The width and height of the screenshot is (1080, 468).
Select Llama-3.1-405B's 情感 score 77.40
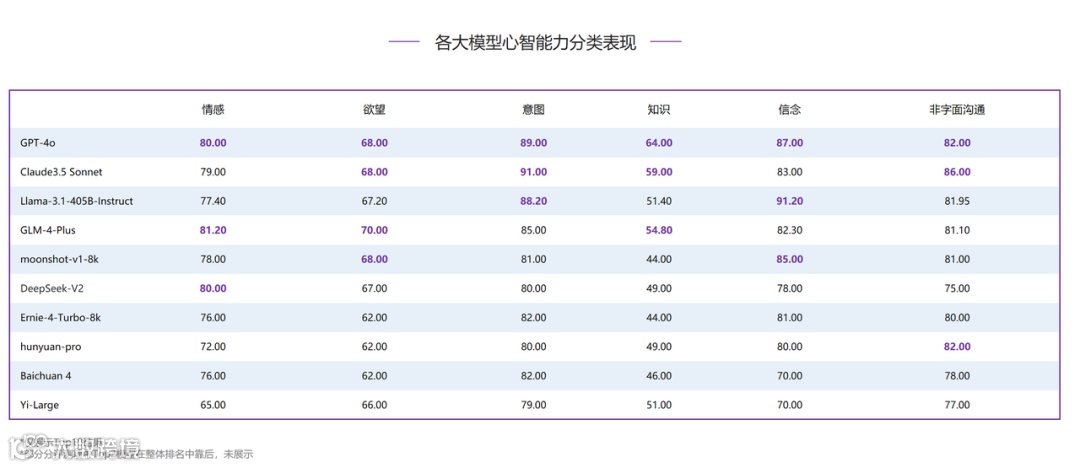(213, 201)
